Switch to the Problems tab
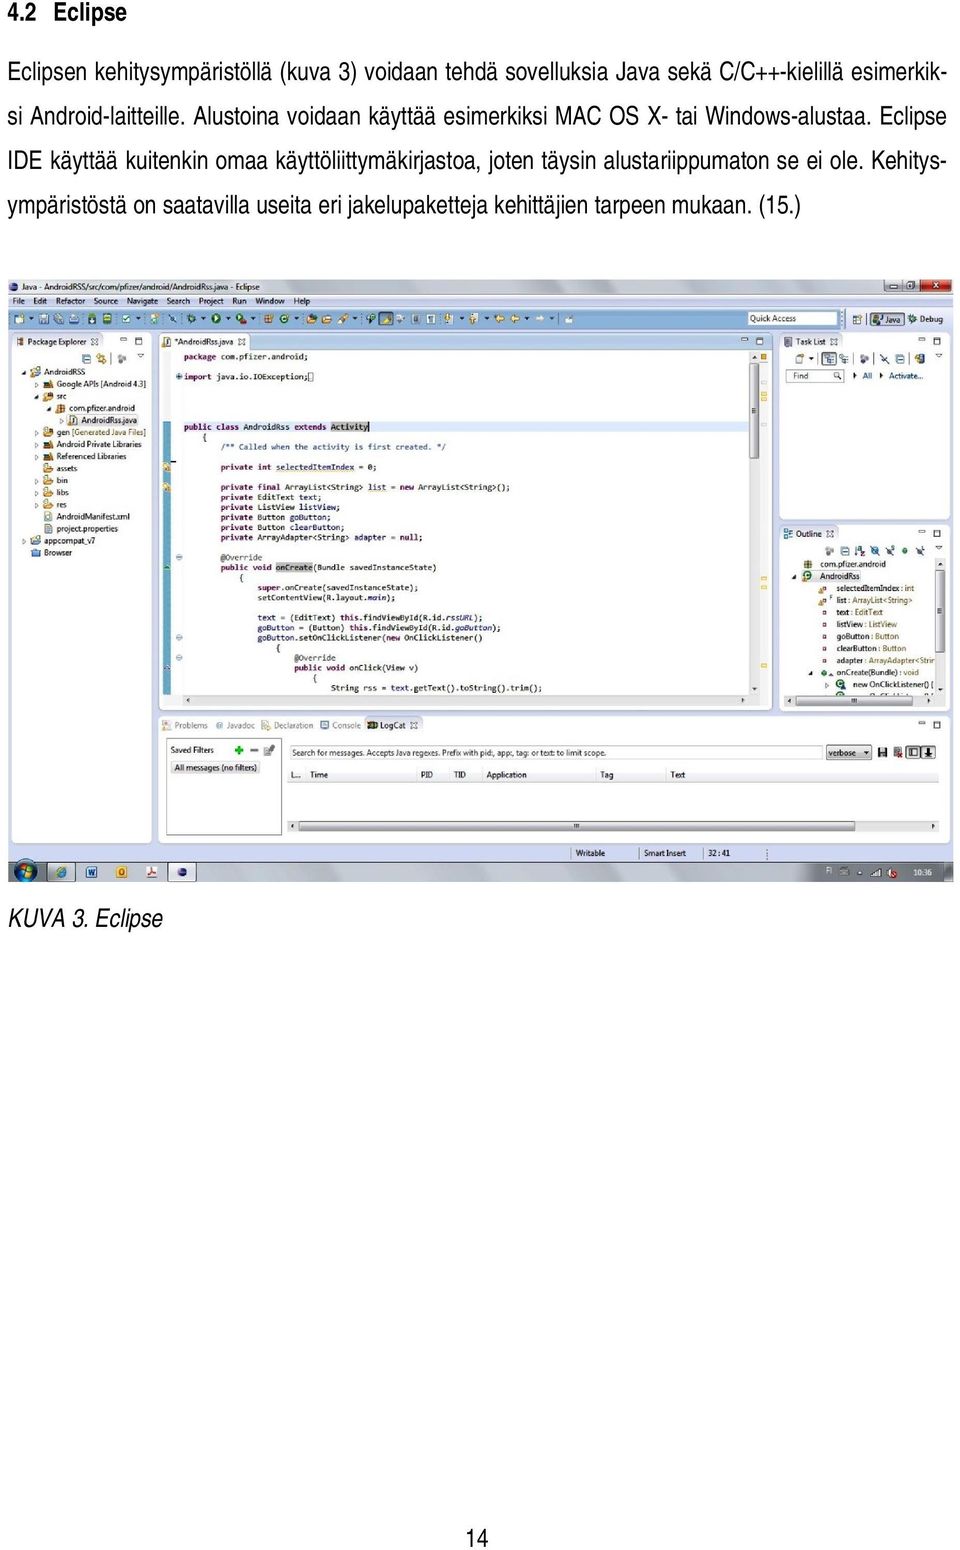Image resolution: width=960 pixels, height=1550 pixels. [x=185, y=725]
